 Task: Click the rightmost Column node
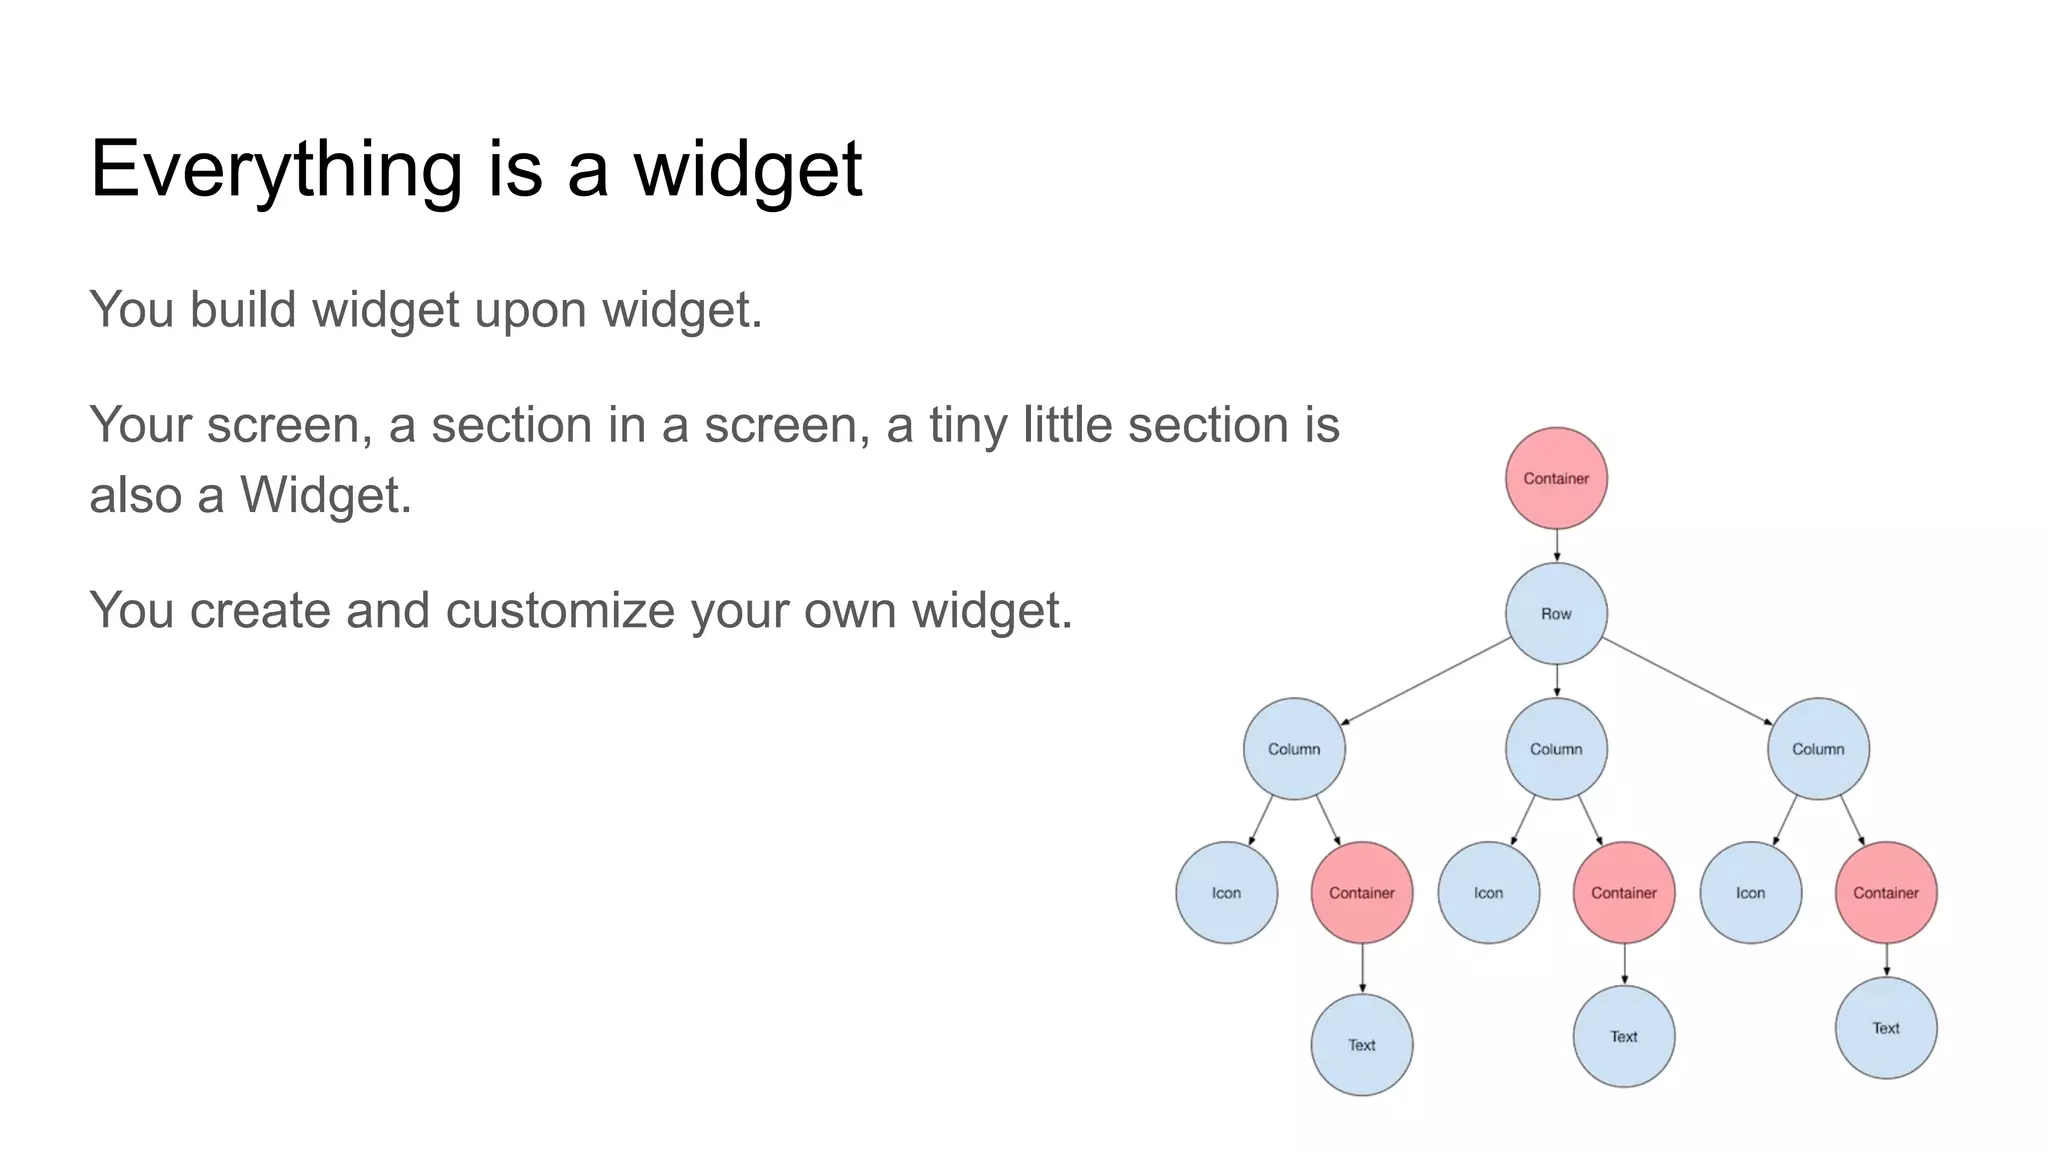pyautogui.click(x=1818, y=748)
